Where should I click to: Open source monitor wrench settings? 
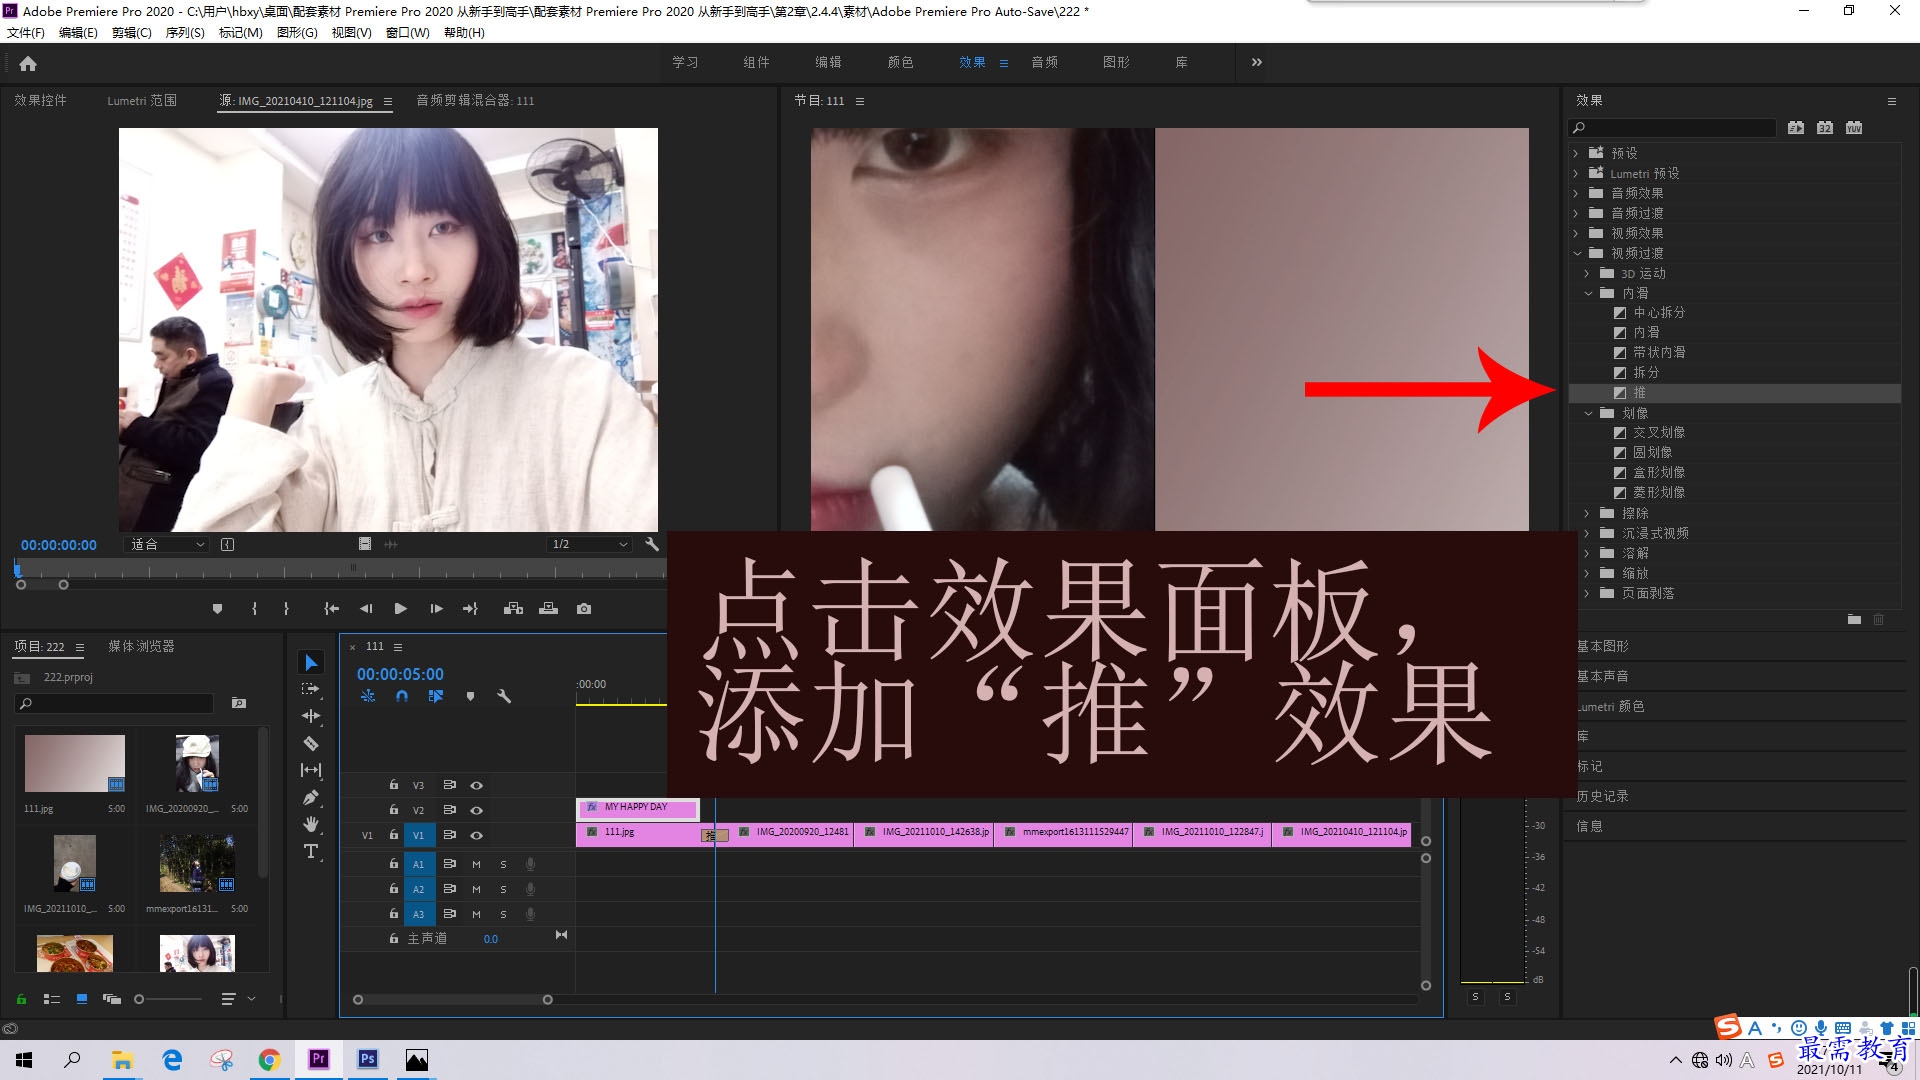pos(652,544)
